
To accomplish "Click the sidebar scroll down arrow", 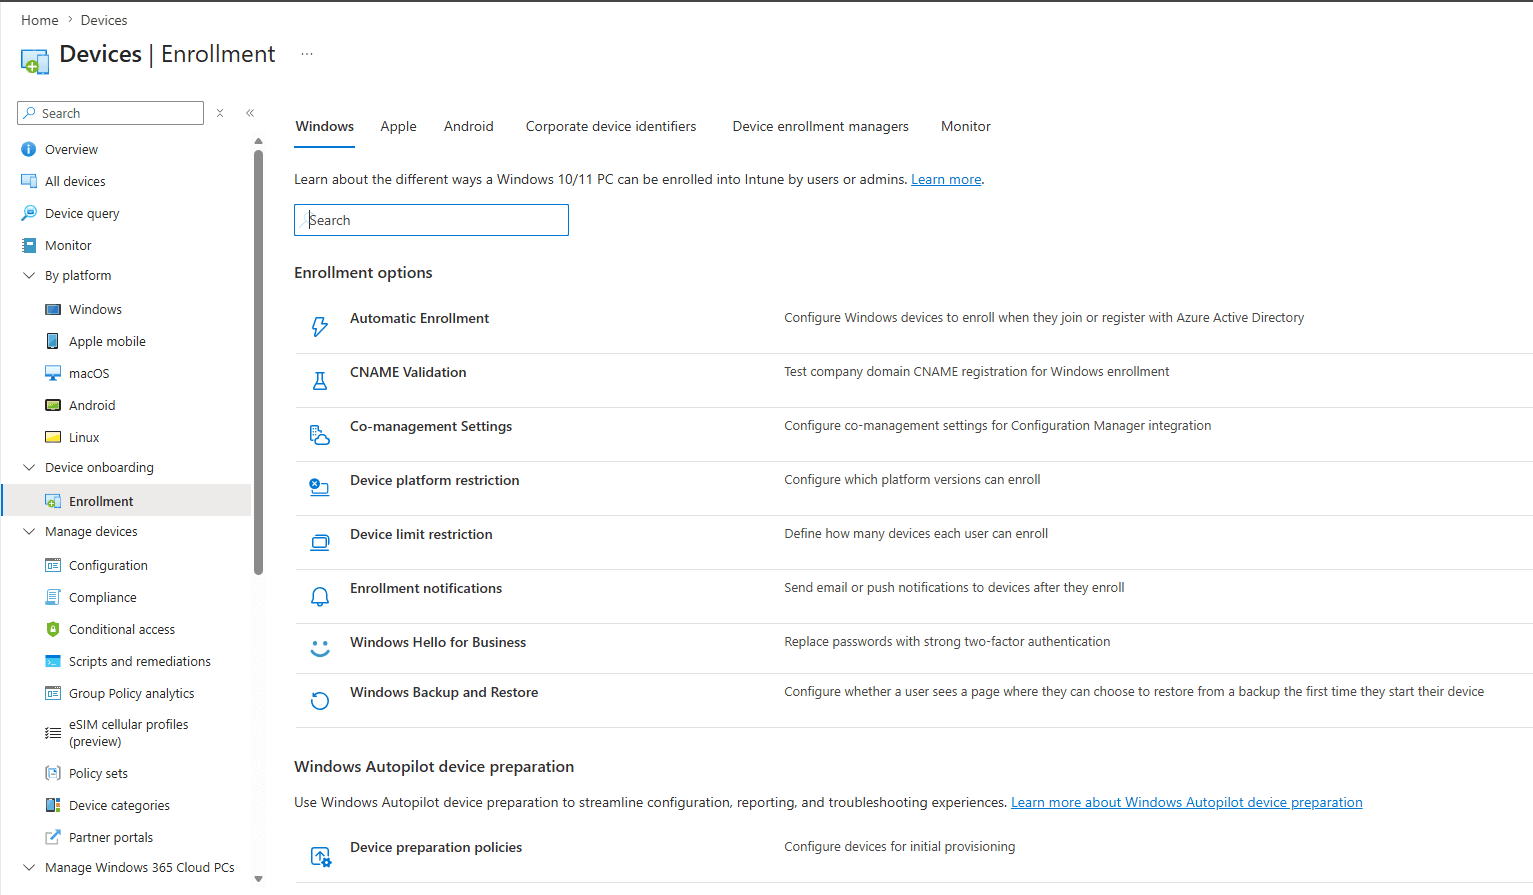I will [x=258, y=879].
